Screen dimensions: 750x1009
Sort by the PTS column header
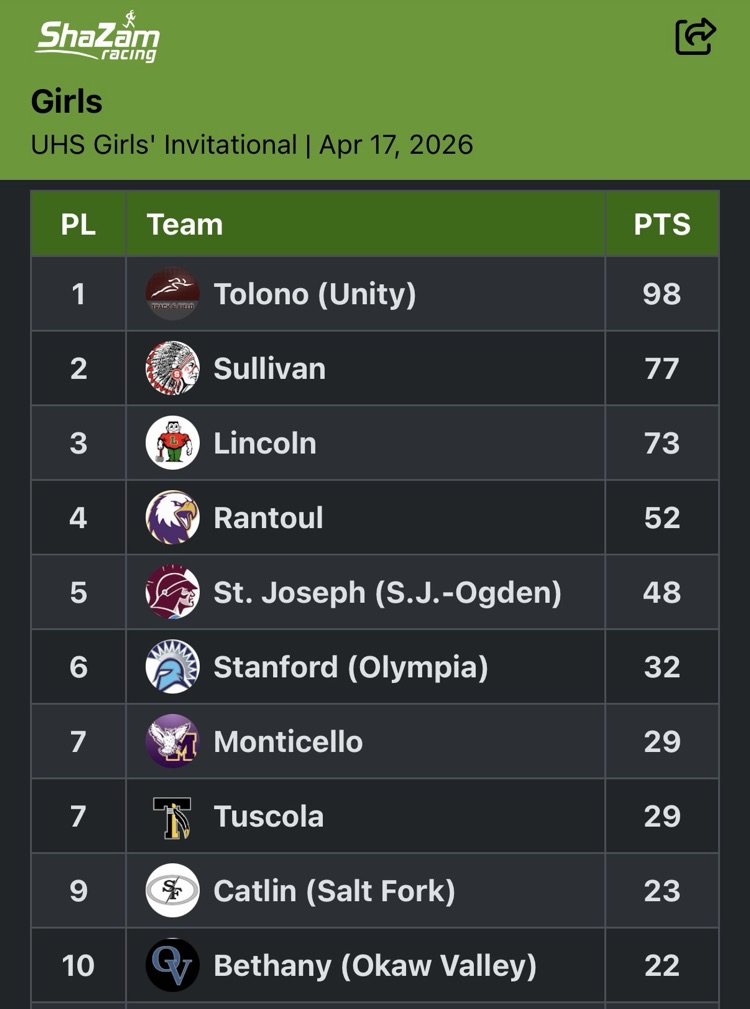pos(662,224)
